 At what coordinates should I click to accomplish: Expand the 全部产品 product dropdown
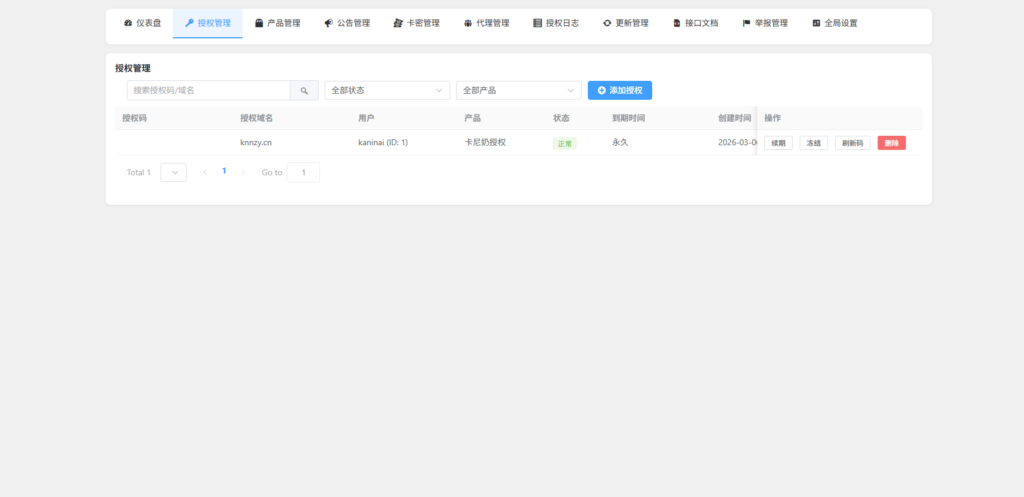click(518, 90)
